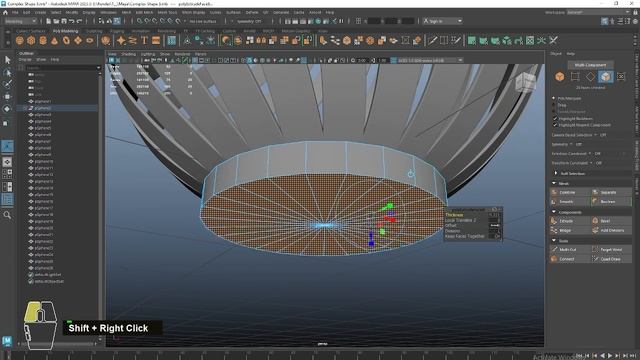Click the Undo arrow icon

71,21
